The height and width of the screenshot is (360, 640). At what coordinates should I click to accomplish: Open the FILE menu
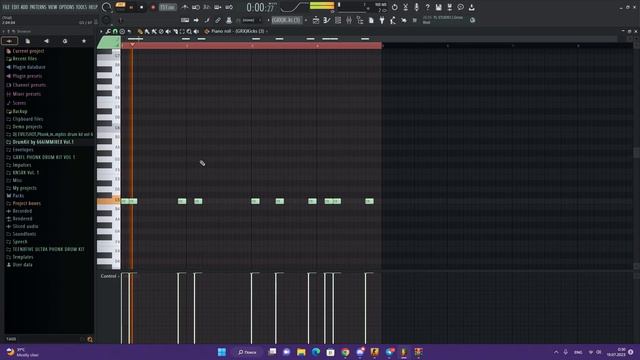click(x=6, y=7)
